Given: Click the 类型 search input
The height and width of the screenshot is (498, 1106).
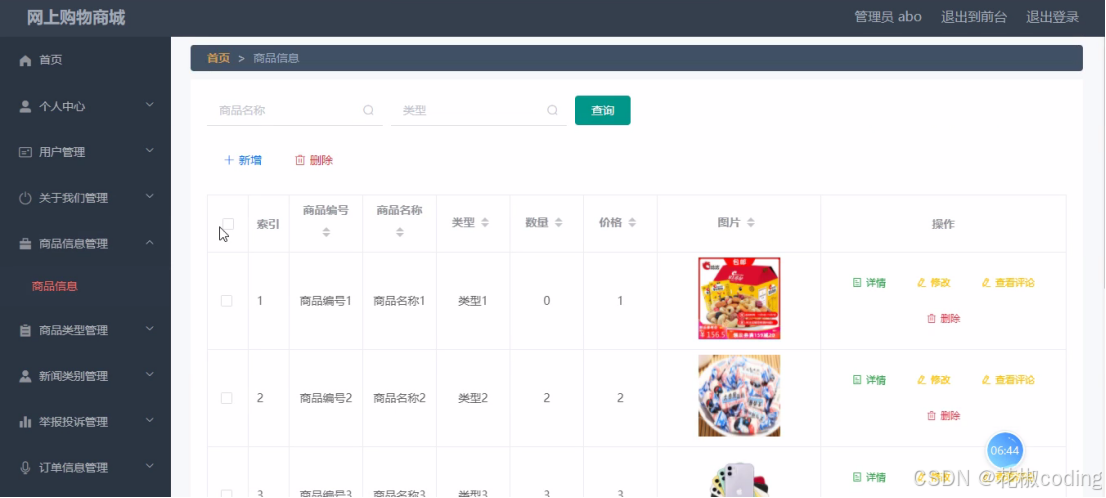Looking at the screenshot, I should 478,111.
